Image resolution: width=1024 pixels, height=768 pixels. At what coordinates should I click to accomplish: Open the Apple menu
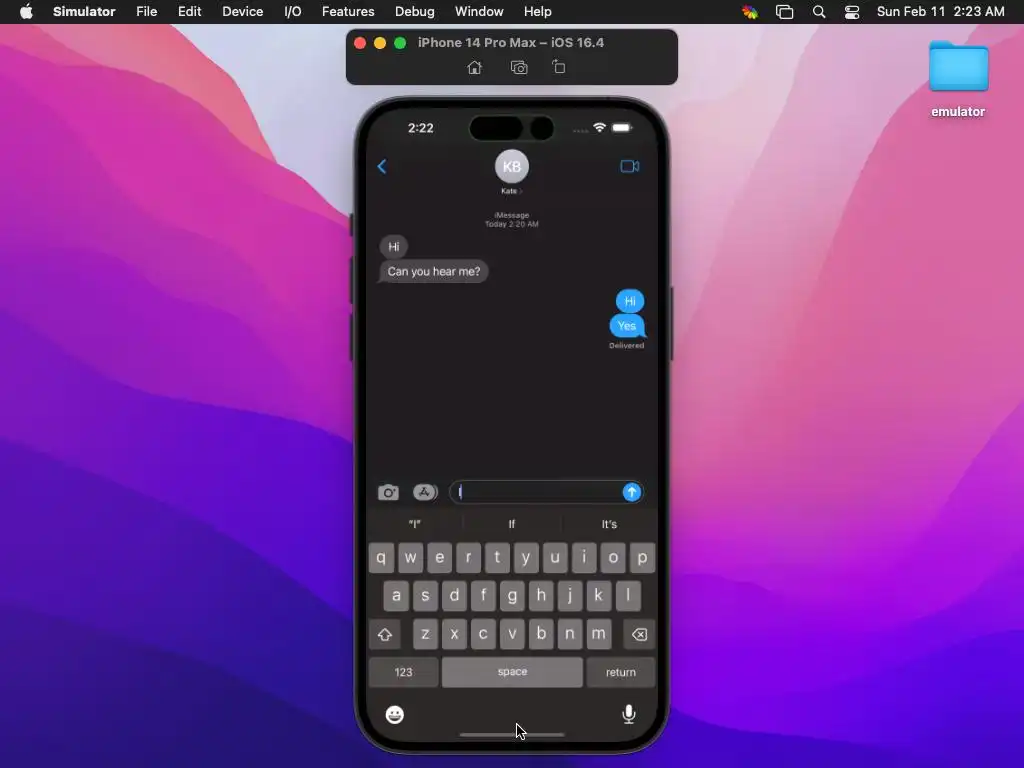click(26, 12)
